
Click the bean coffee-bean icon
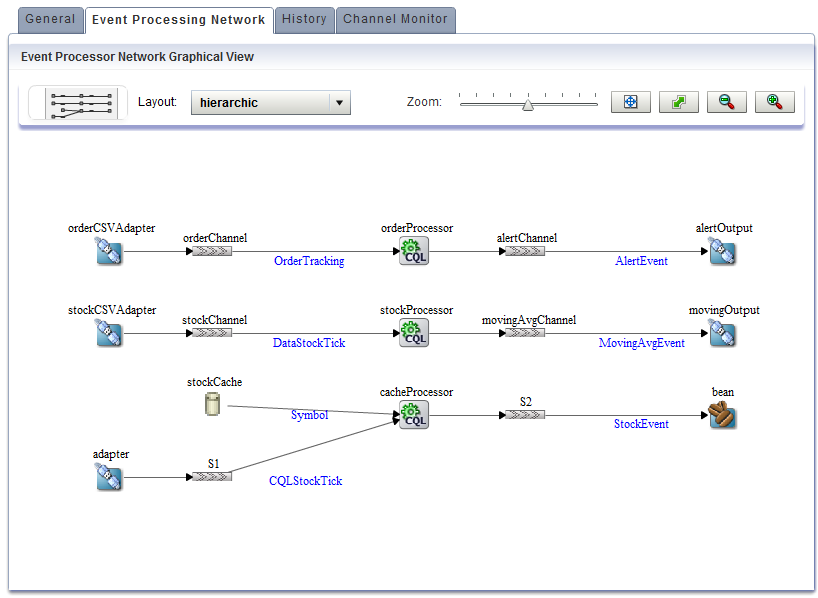(723, 415)
